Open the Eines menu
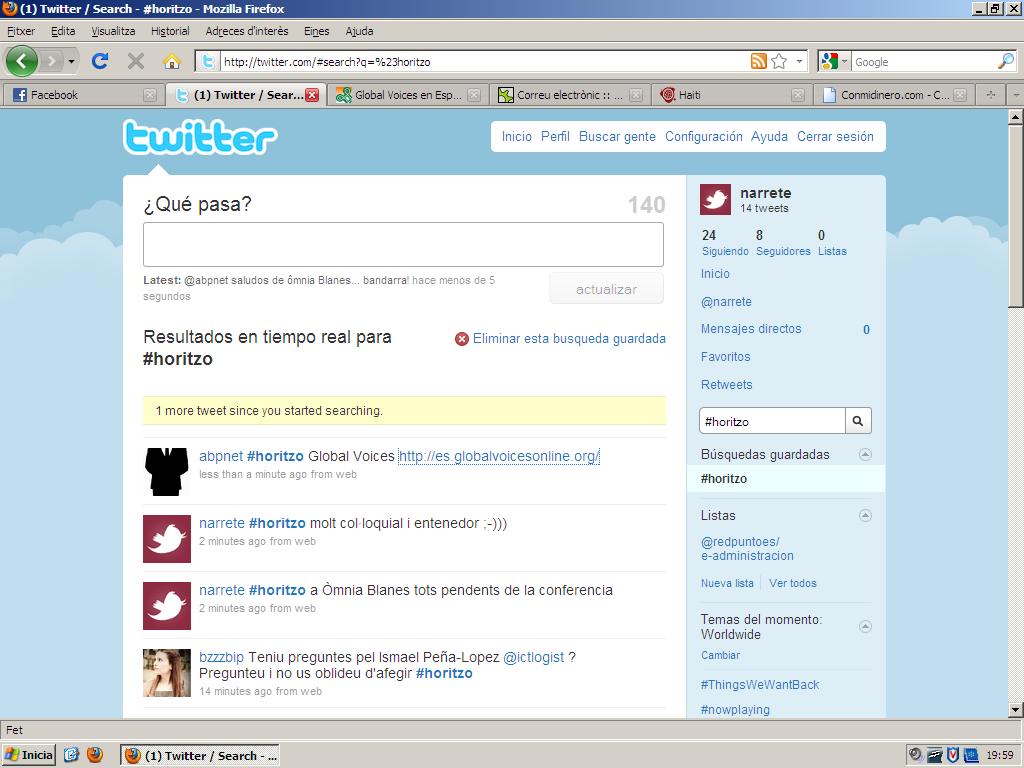This screenshot has width=1024, height=768. tap(317, 31)
